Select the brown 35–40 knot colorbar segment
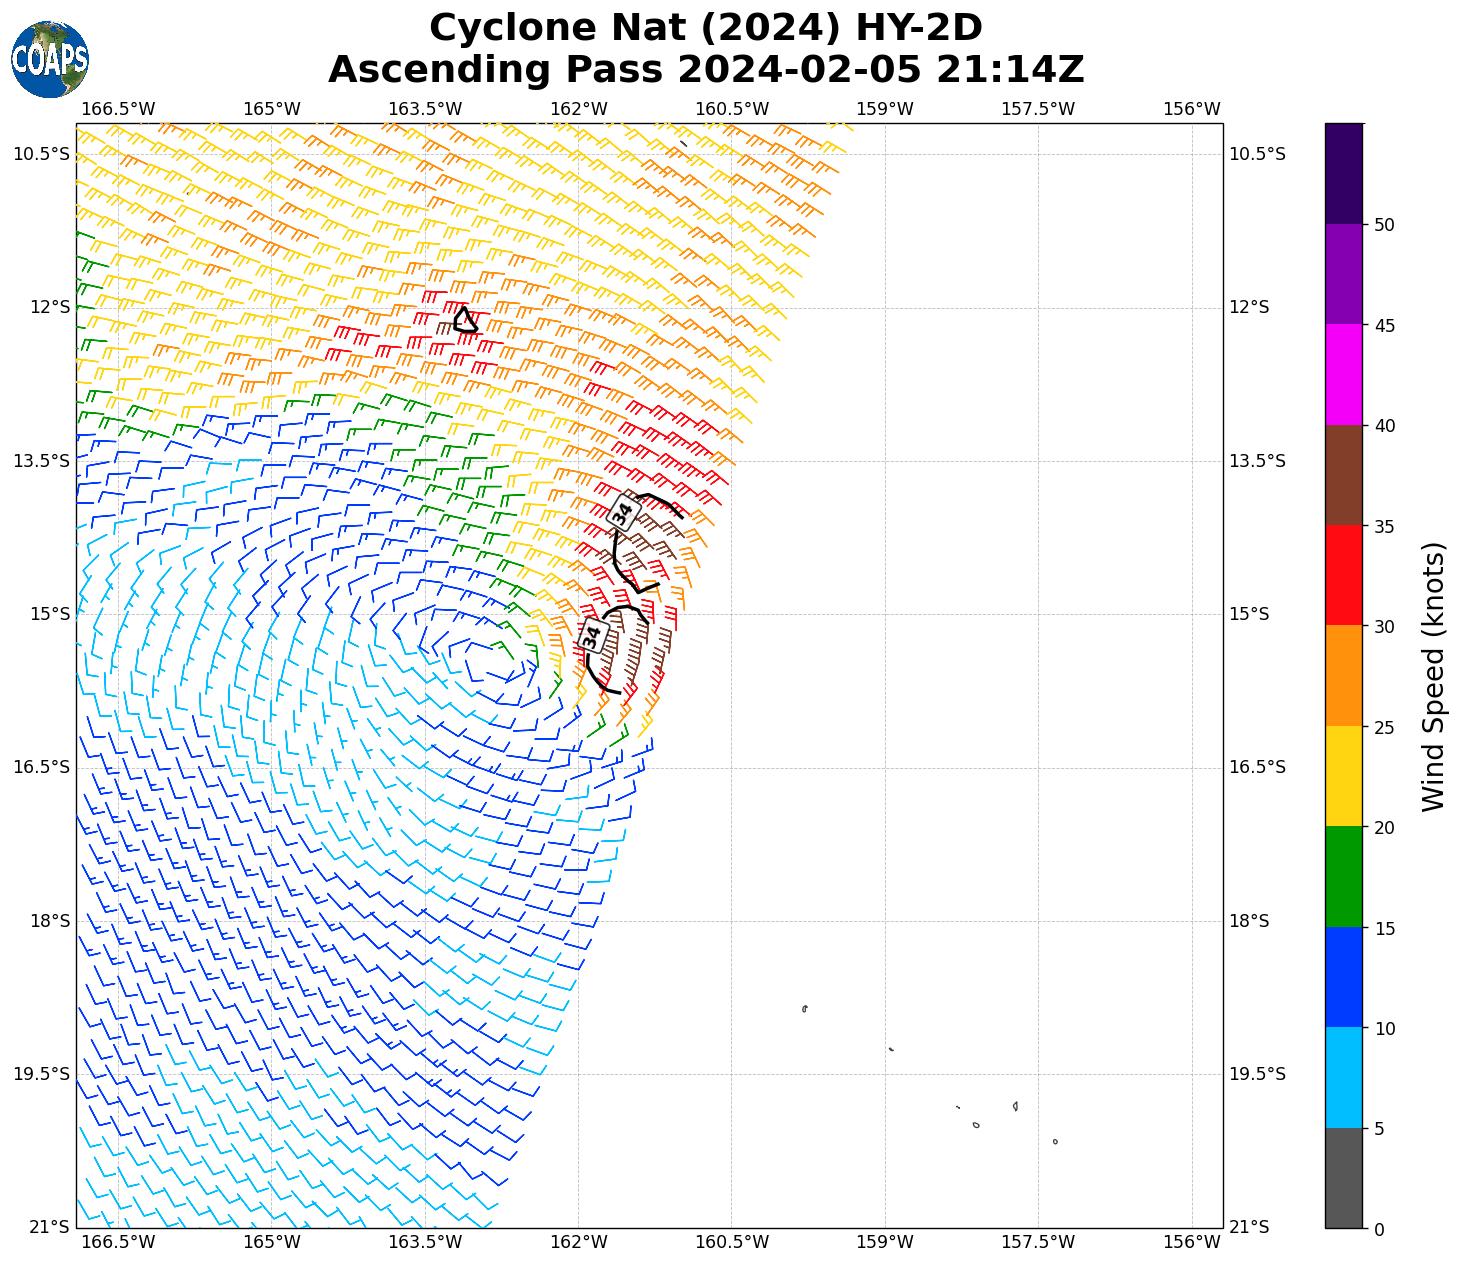The width and height of the screenshot is (1462, 1264). pyautogui.click(x=1343, y=475)
